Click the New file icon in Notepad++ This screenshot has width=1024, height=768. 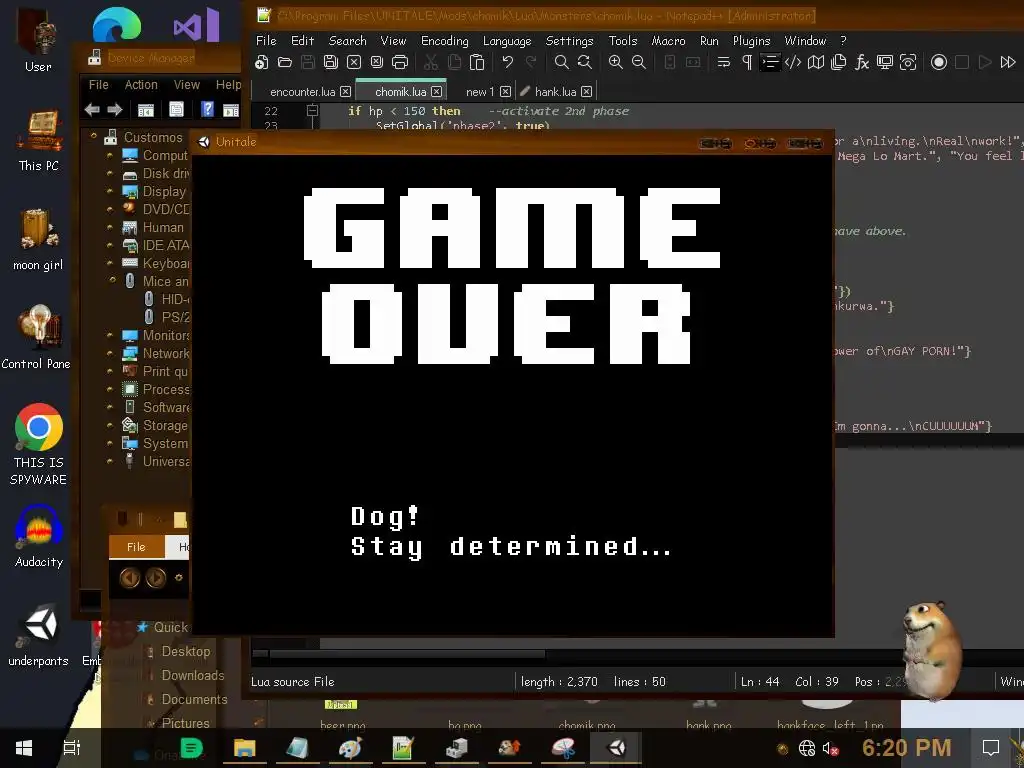pyautogui.click(x=262, y=62)
